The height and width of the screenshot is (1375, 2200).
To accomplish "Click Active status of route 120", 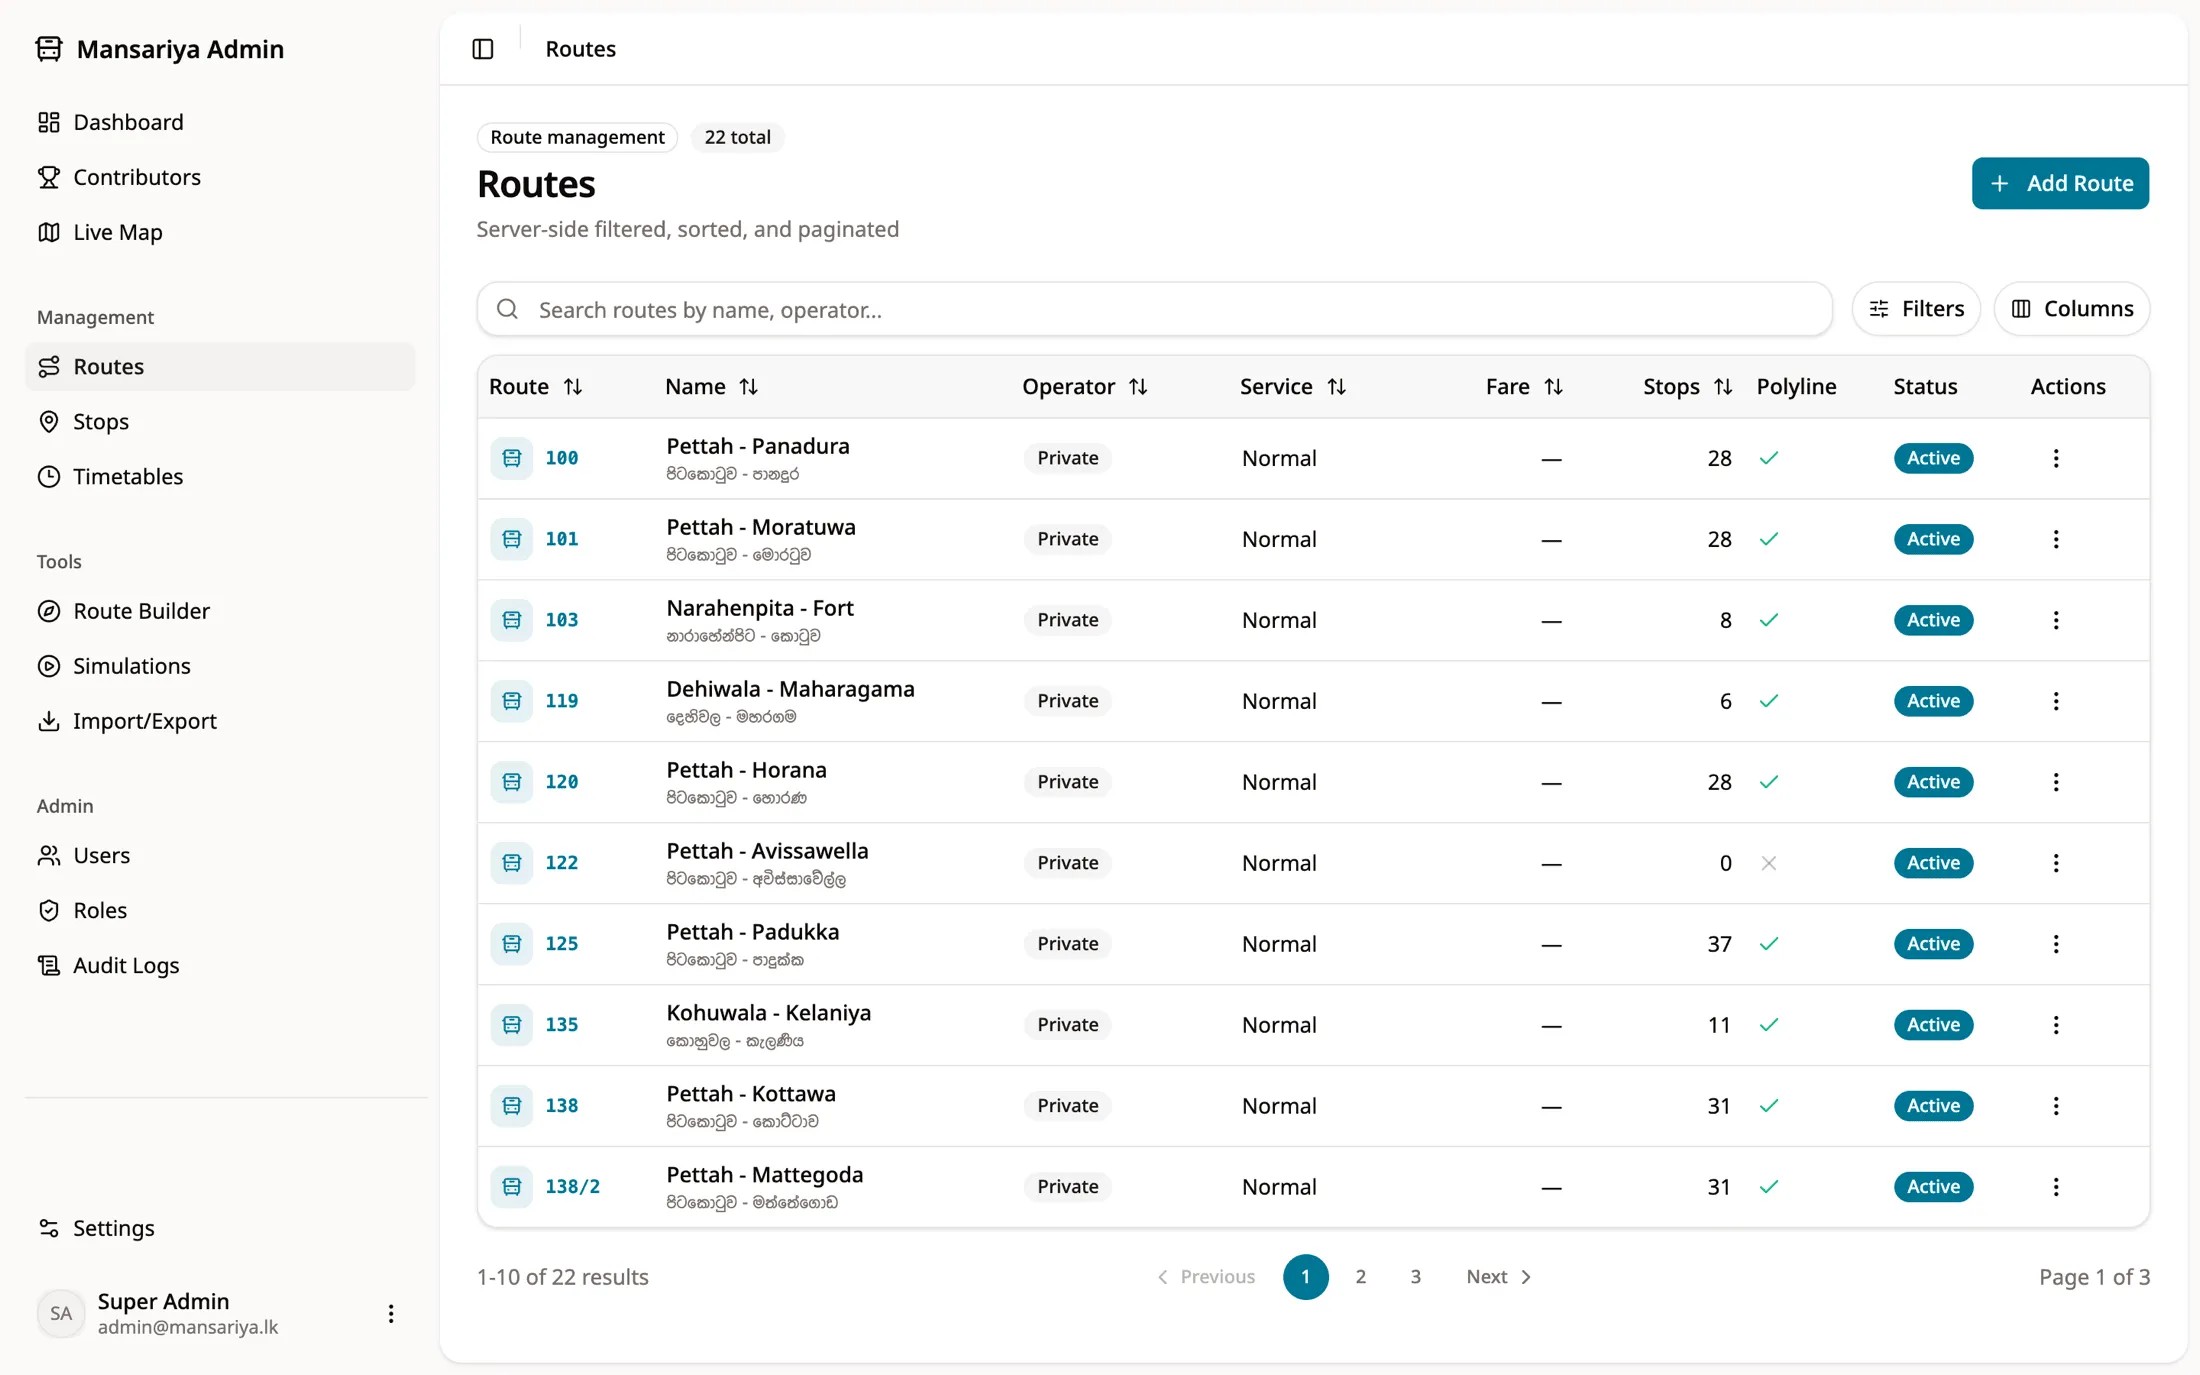I will click(1933, 782).
